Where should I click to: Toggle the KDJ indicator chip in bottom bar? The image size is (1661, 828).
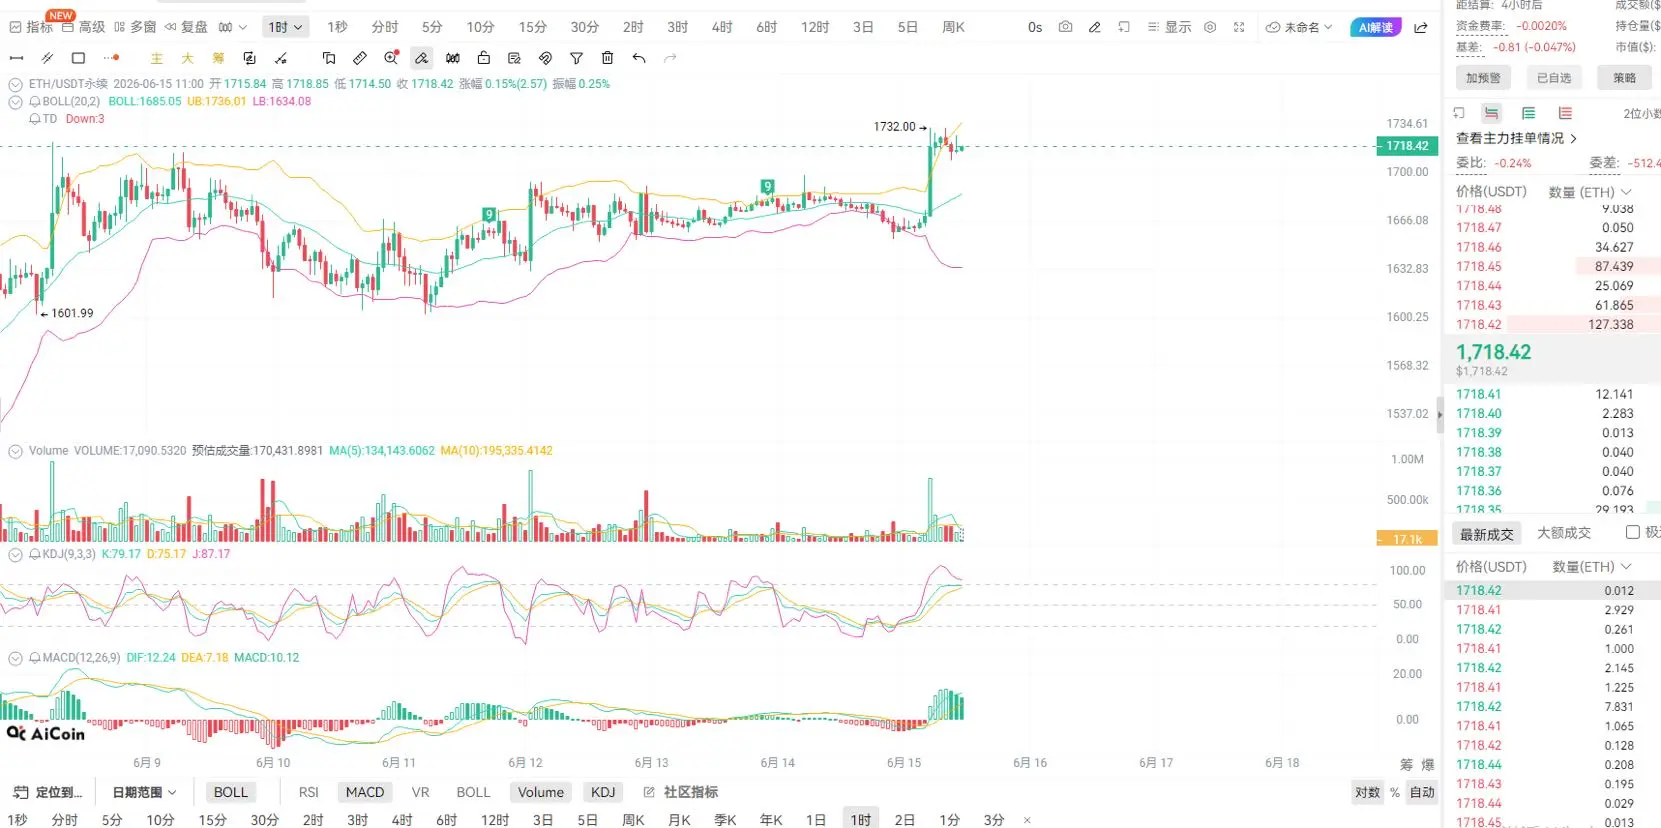(603, 792)
